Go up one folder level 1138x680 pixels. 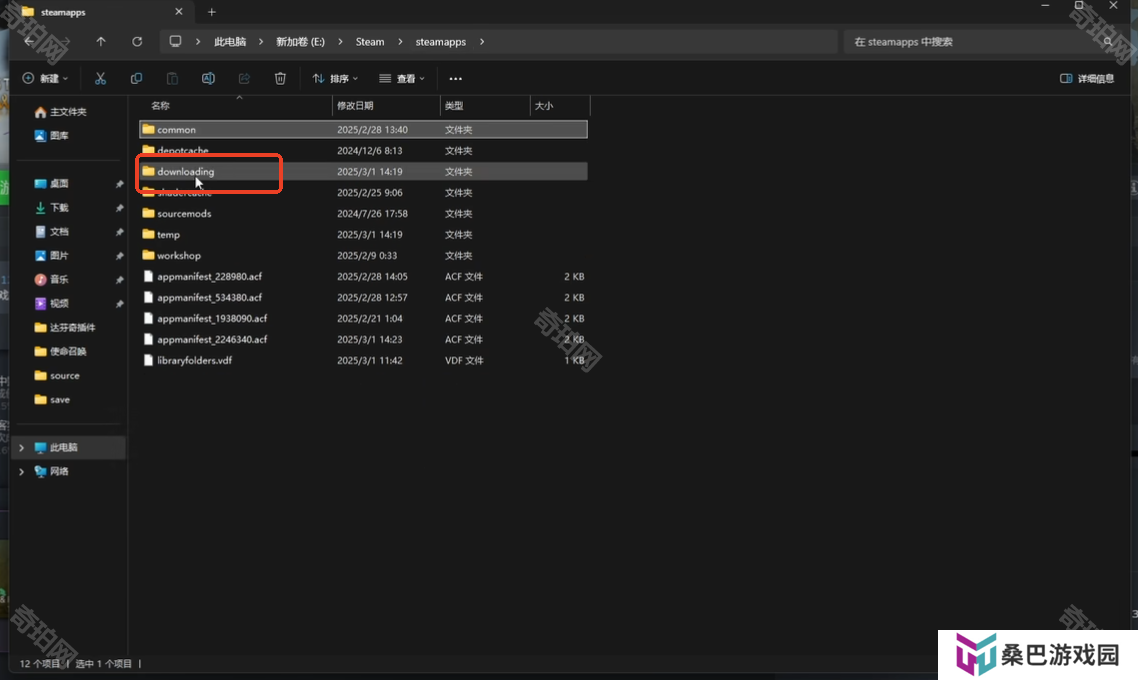(x=101, y=41)
